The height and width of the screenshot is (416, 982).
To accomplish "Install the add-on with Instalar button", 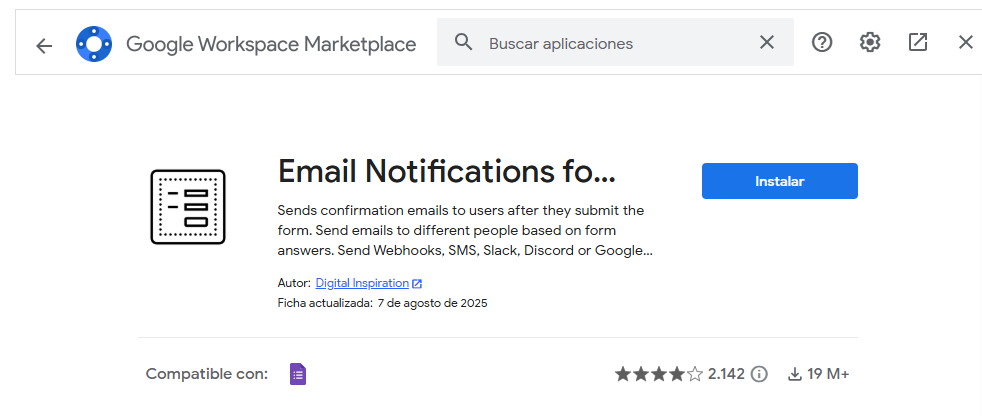I will coord(780,181).
